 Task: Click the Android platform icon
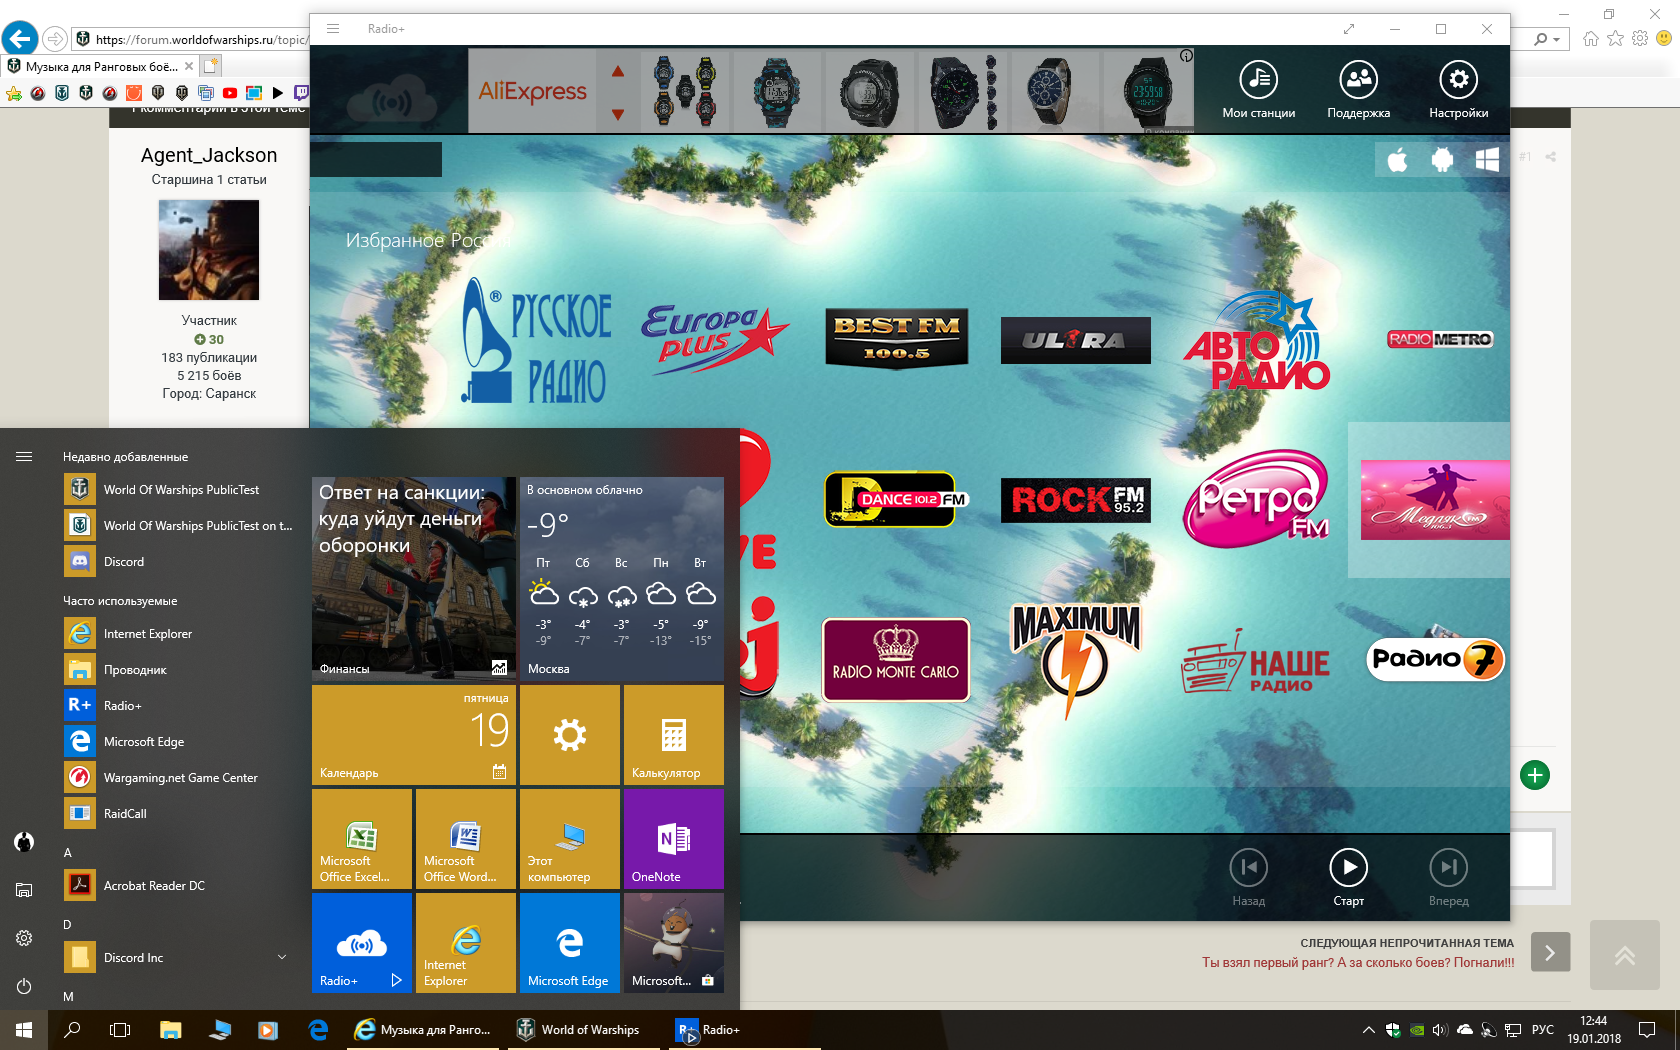pyautogui.click(x=1442, y=160)
